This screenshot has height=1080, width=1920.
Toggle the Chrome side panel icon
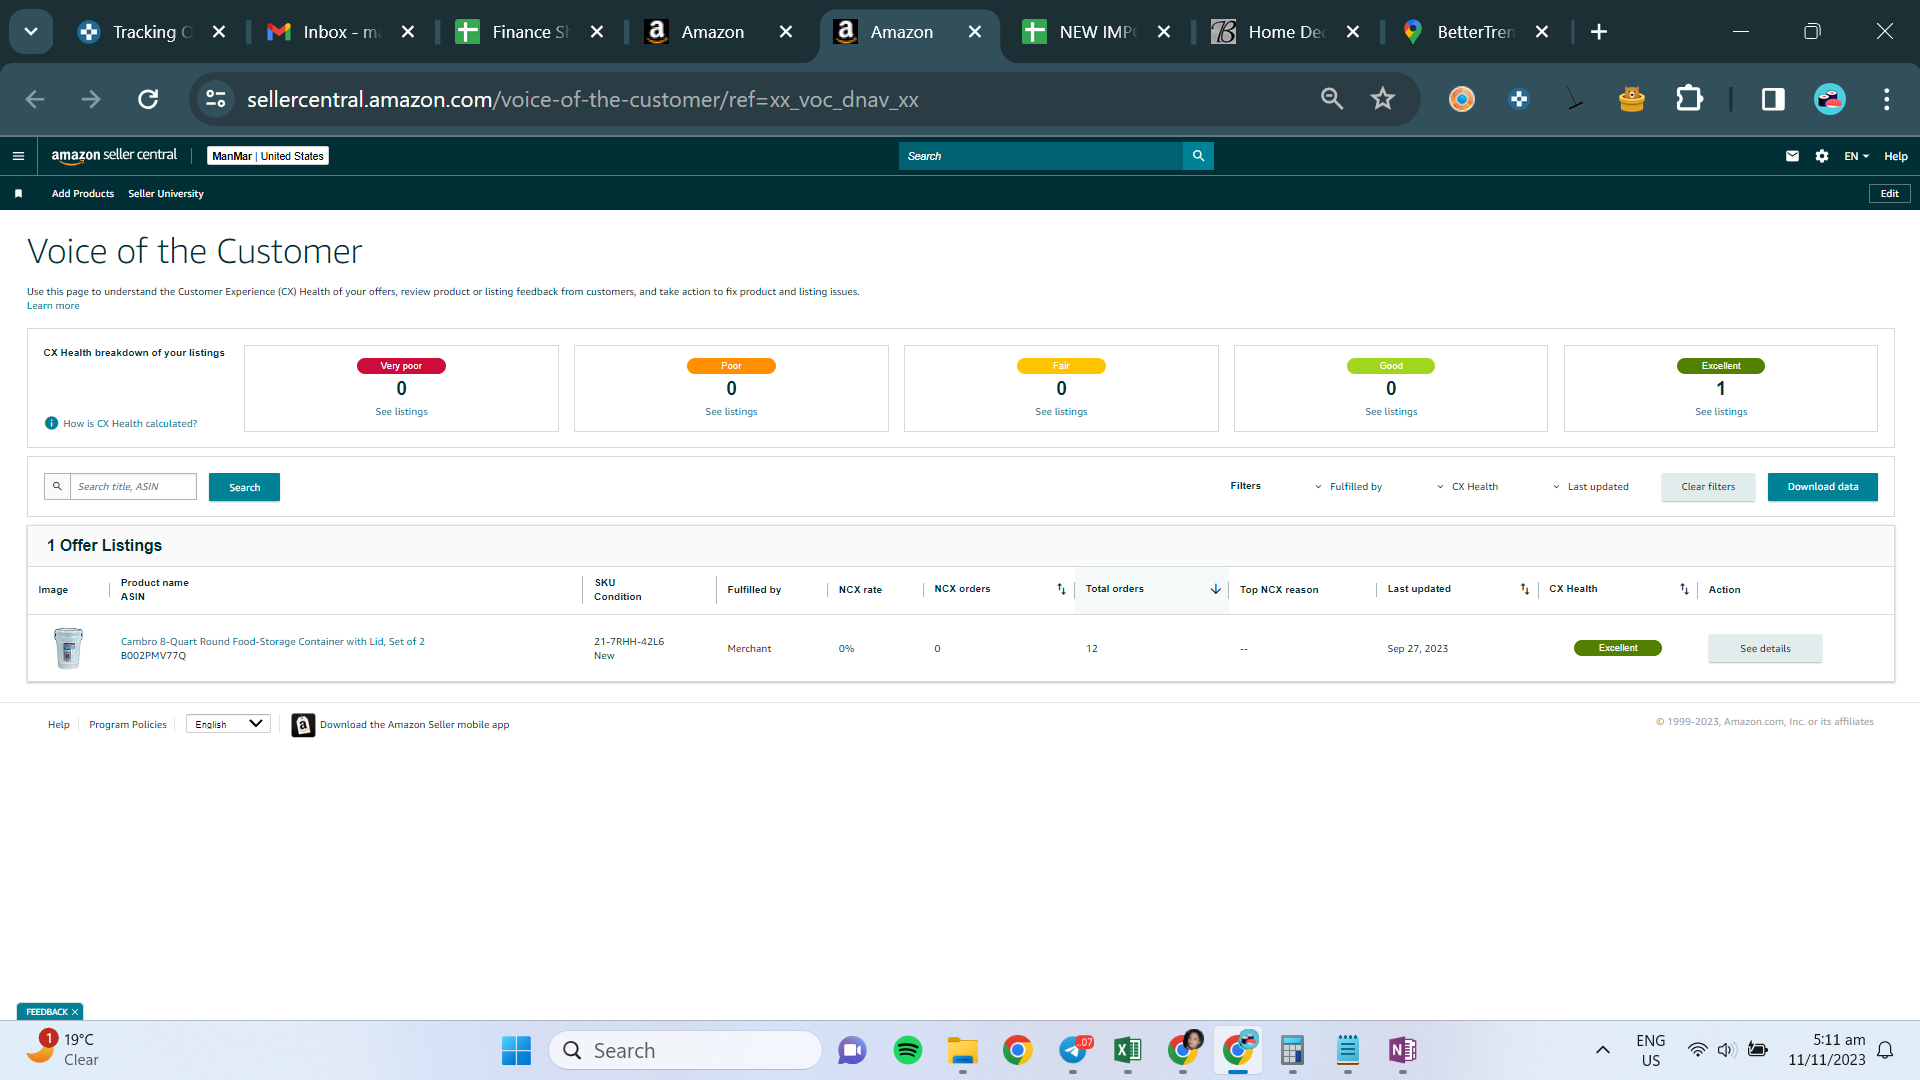point(1773,99)
